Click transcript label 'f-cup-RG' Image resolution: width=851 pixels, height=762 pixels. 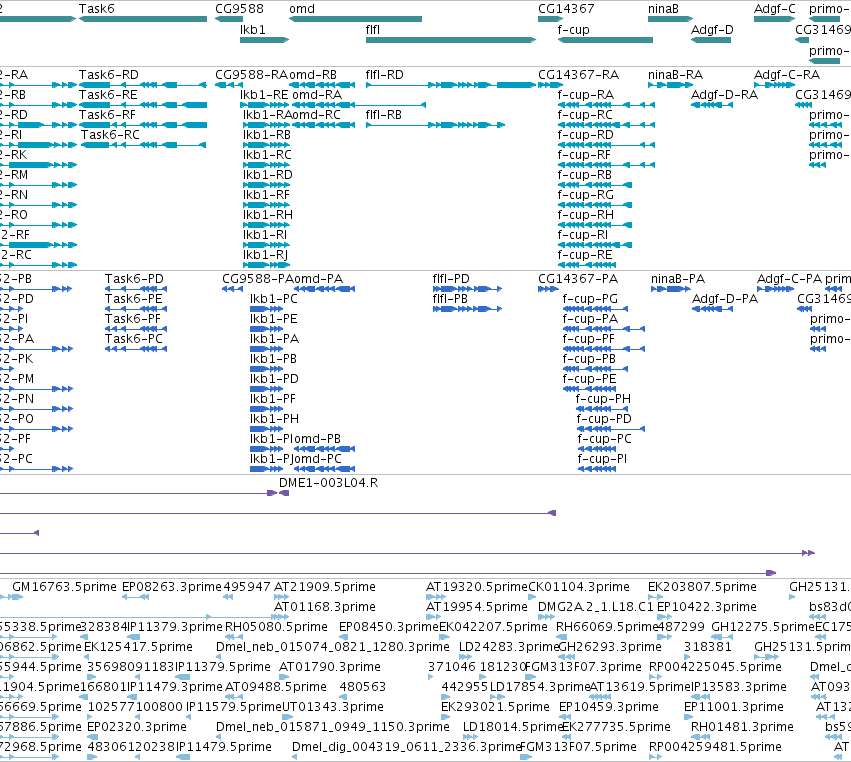(x=586, y=194)
